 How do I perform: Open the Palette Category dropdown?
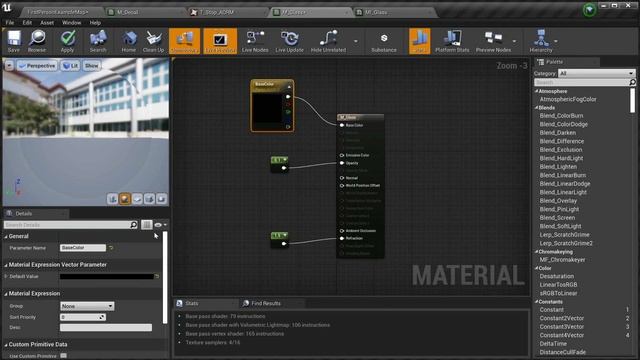pyautogui.click(x=596, y=73)
